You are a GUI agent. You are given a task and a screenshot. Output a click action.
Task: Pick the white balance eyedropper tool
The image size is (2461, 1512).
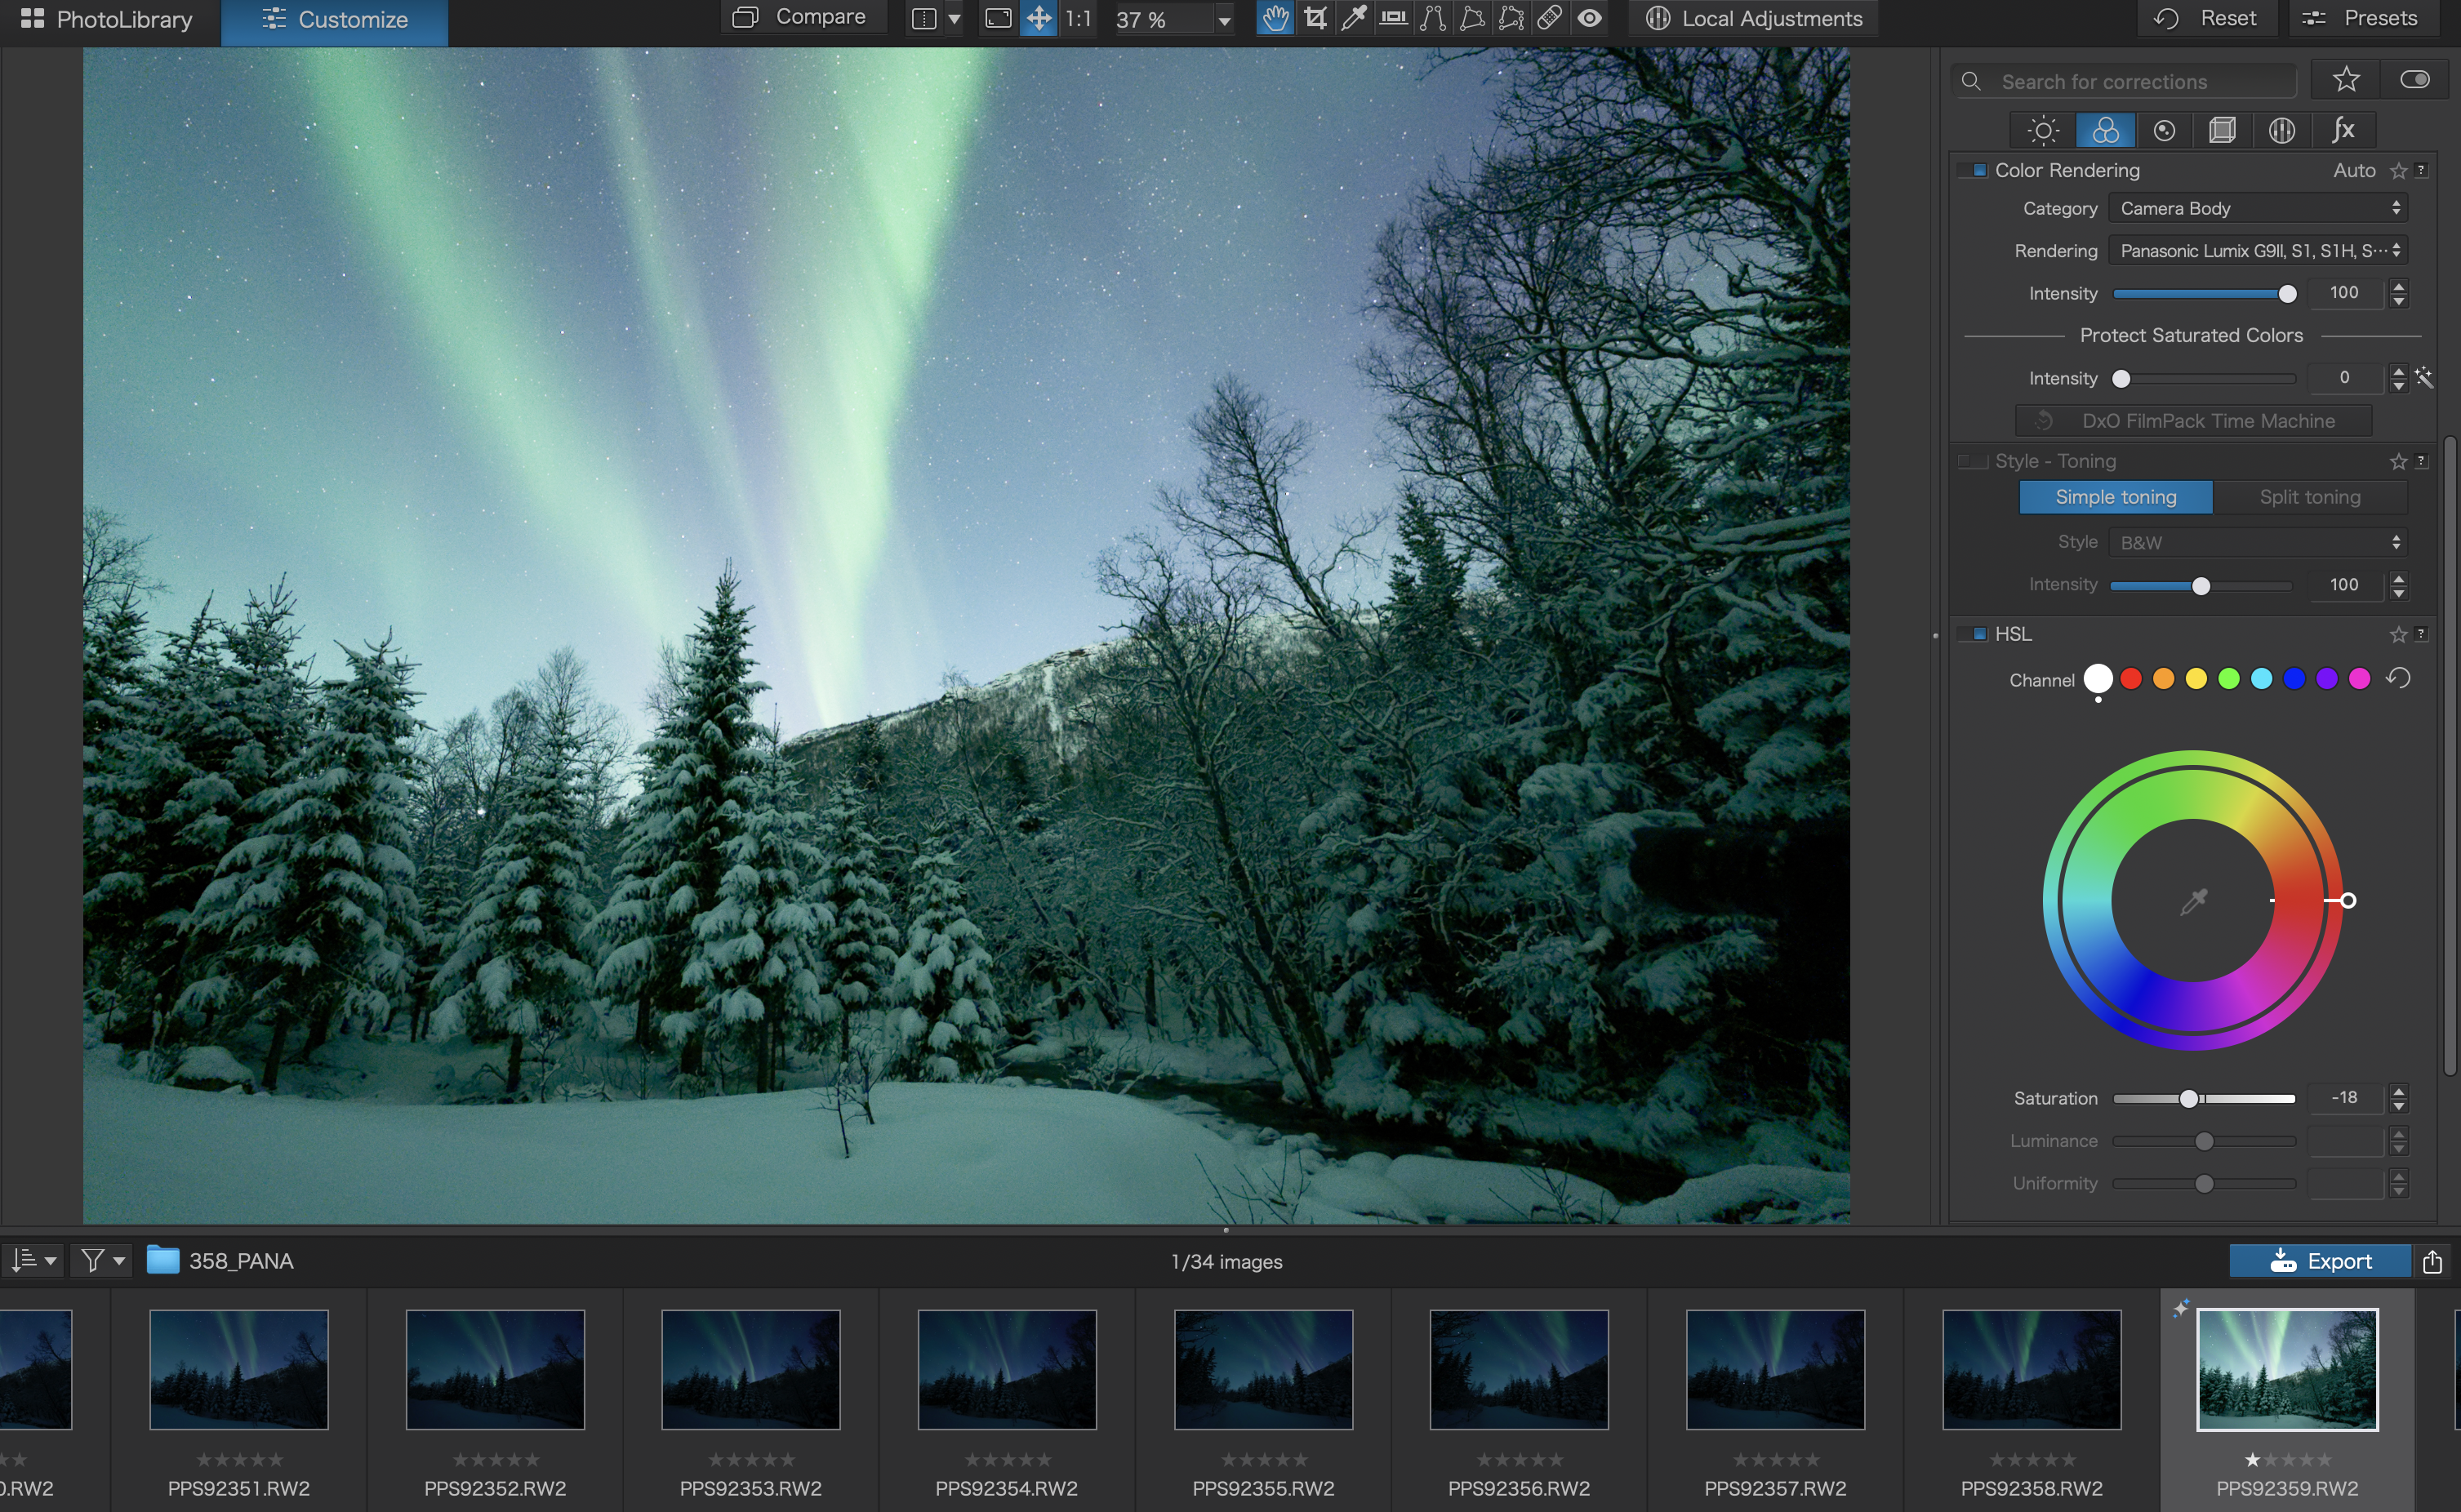click(1354, 18)
